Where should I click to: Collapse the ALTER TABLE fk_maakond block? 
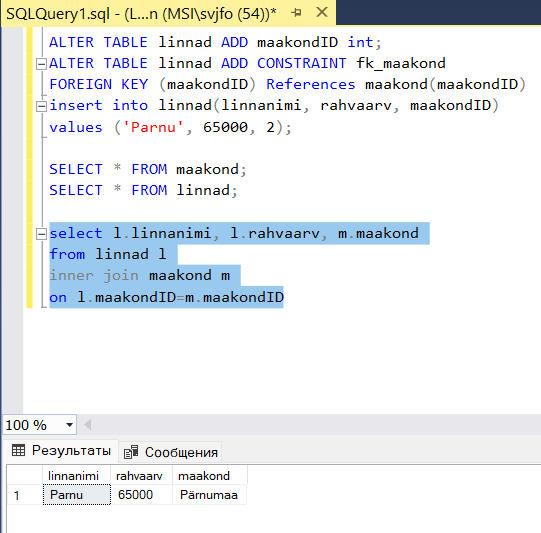tap(41, 64)
